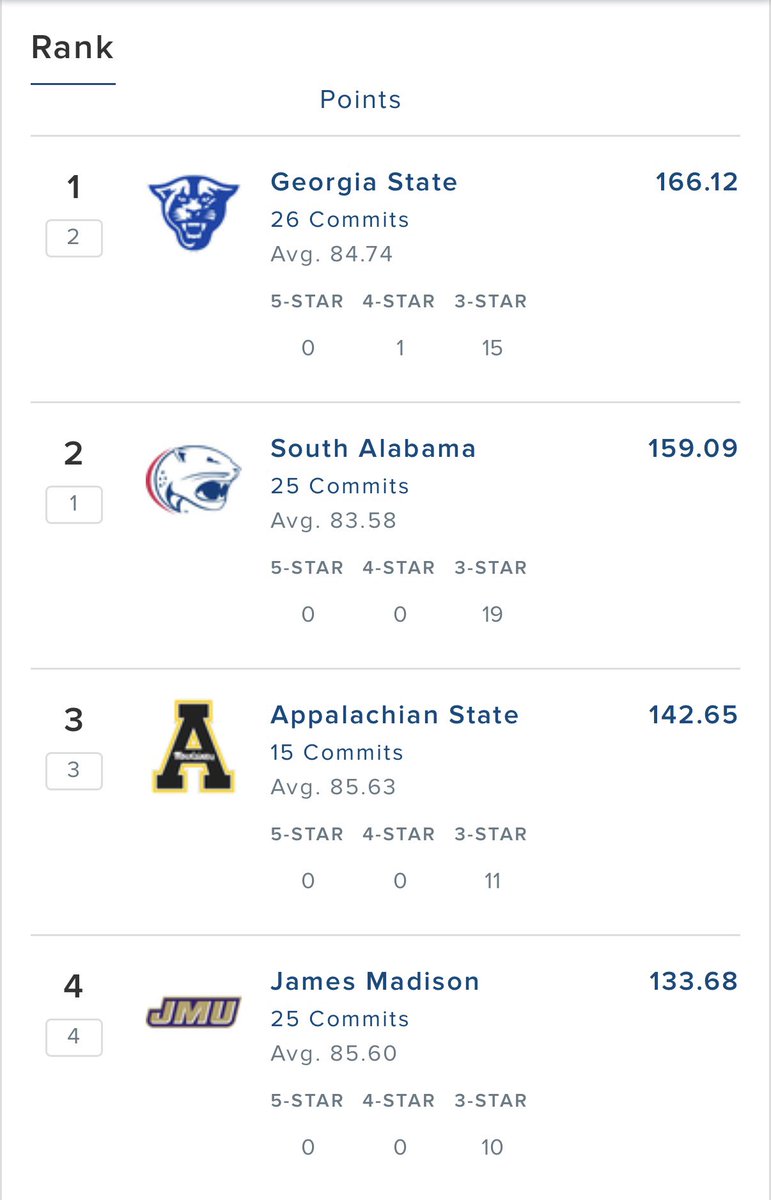Viewport: 771px width, 1200px height.
Task: Open the South Alabama jaguar logo
Action: tap(194, 479)
